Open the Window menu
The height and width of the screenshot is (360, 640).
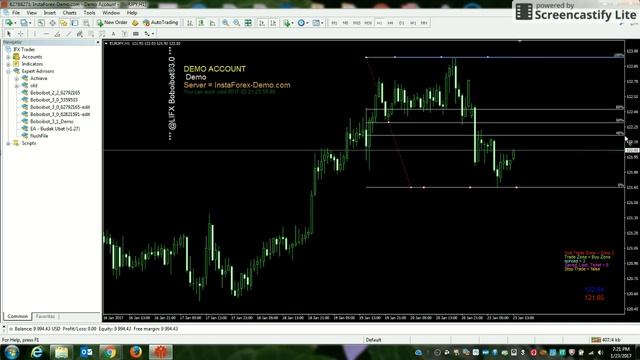[x=111, y=13]
